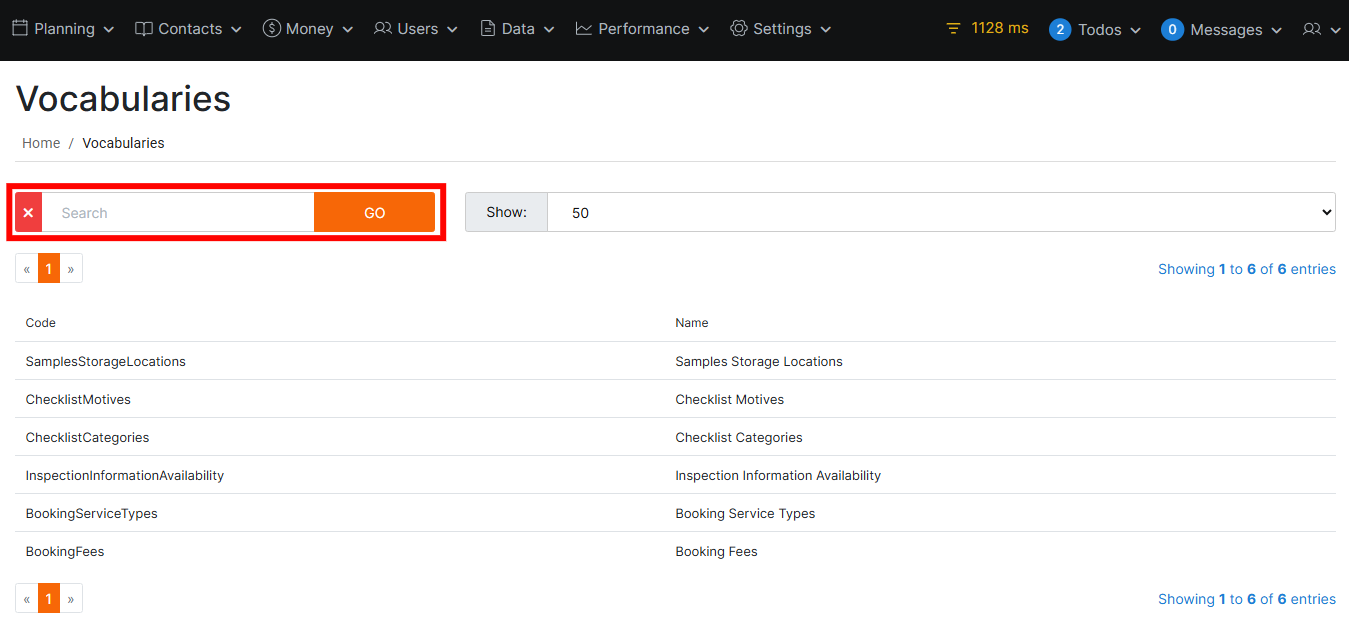Viewport: 1349px width, 620px height.
Task: Click inside the Search input field
Action: pyautogui.click(x=178, y=213)
